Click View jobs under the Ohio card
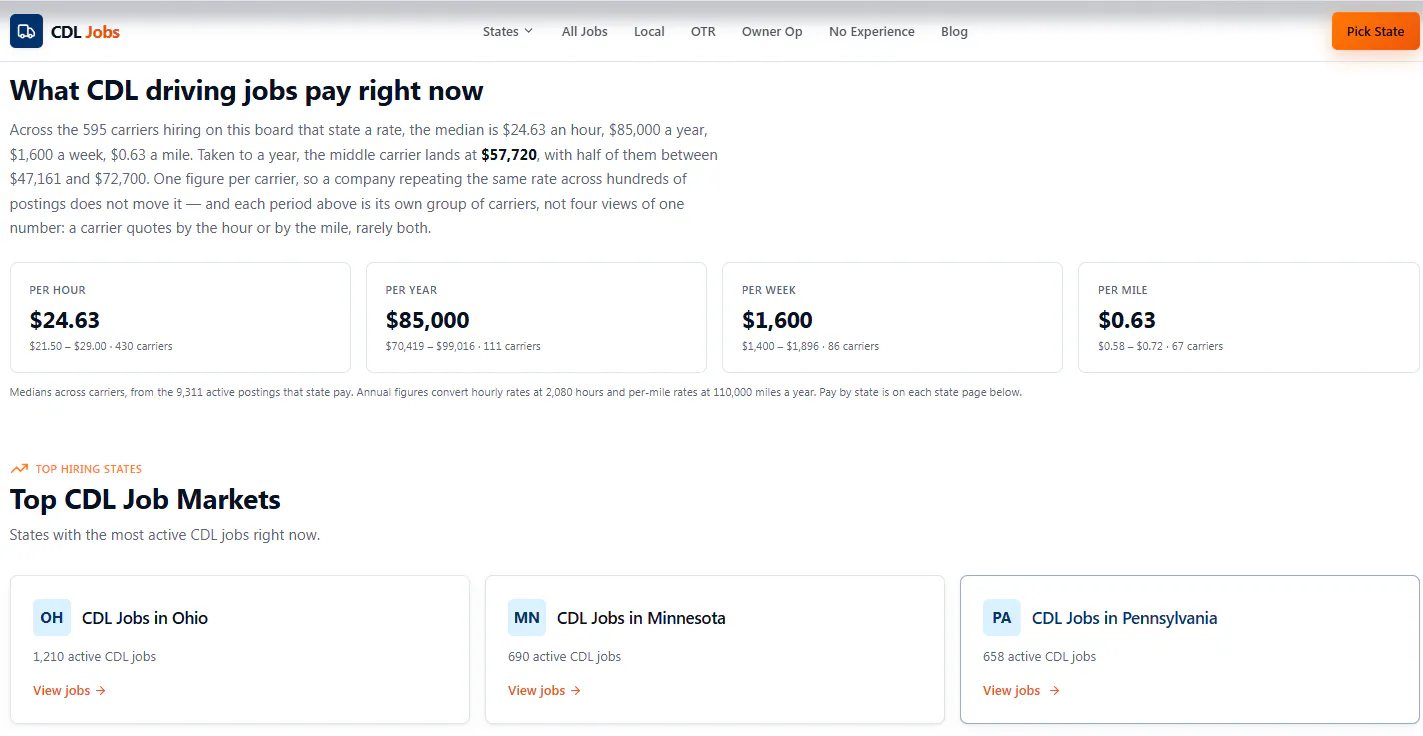The width and height of the screenshot is (1423, 736). (69, 690)
